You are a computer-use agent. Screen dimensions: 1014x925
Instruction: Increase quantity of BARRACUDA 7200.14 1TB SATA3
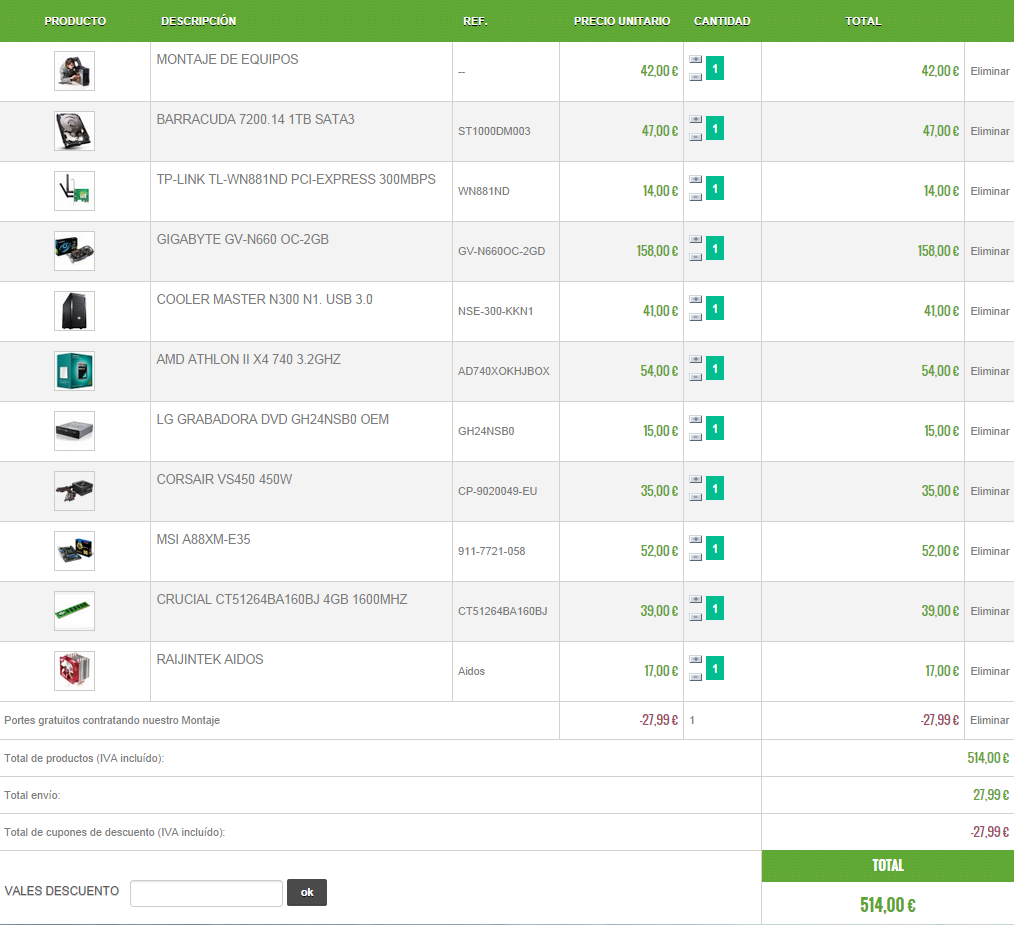[695, 120]
